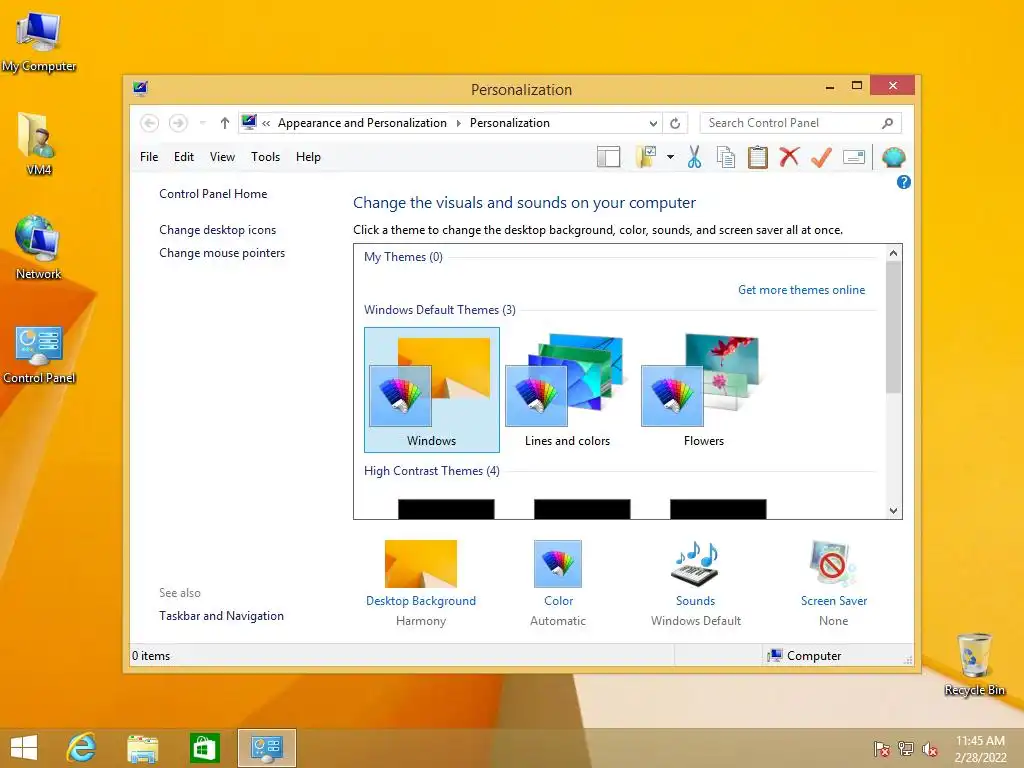Select the Flowers theme
This screenshot has height=768, width=1024.
click(703, 390)
